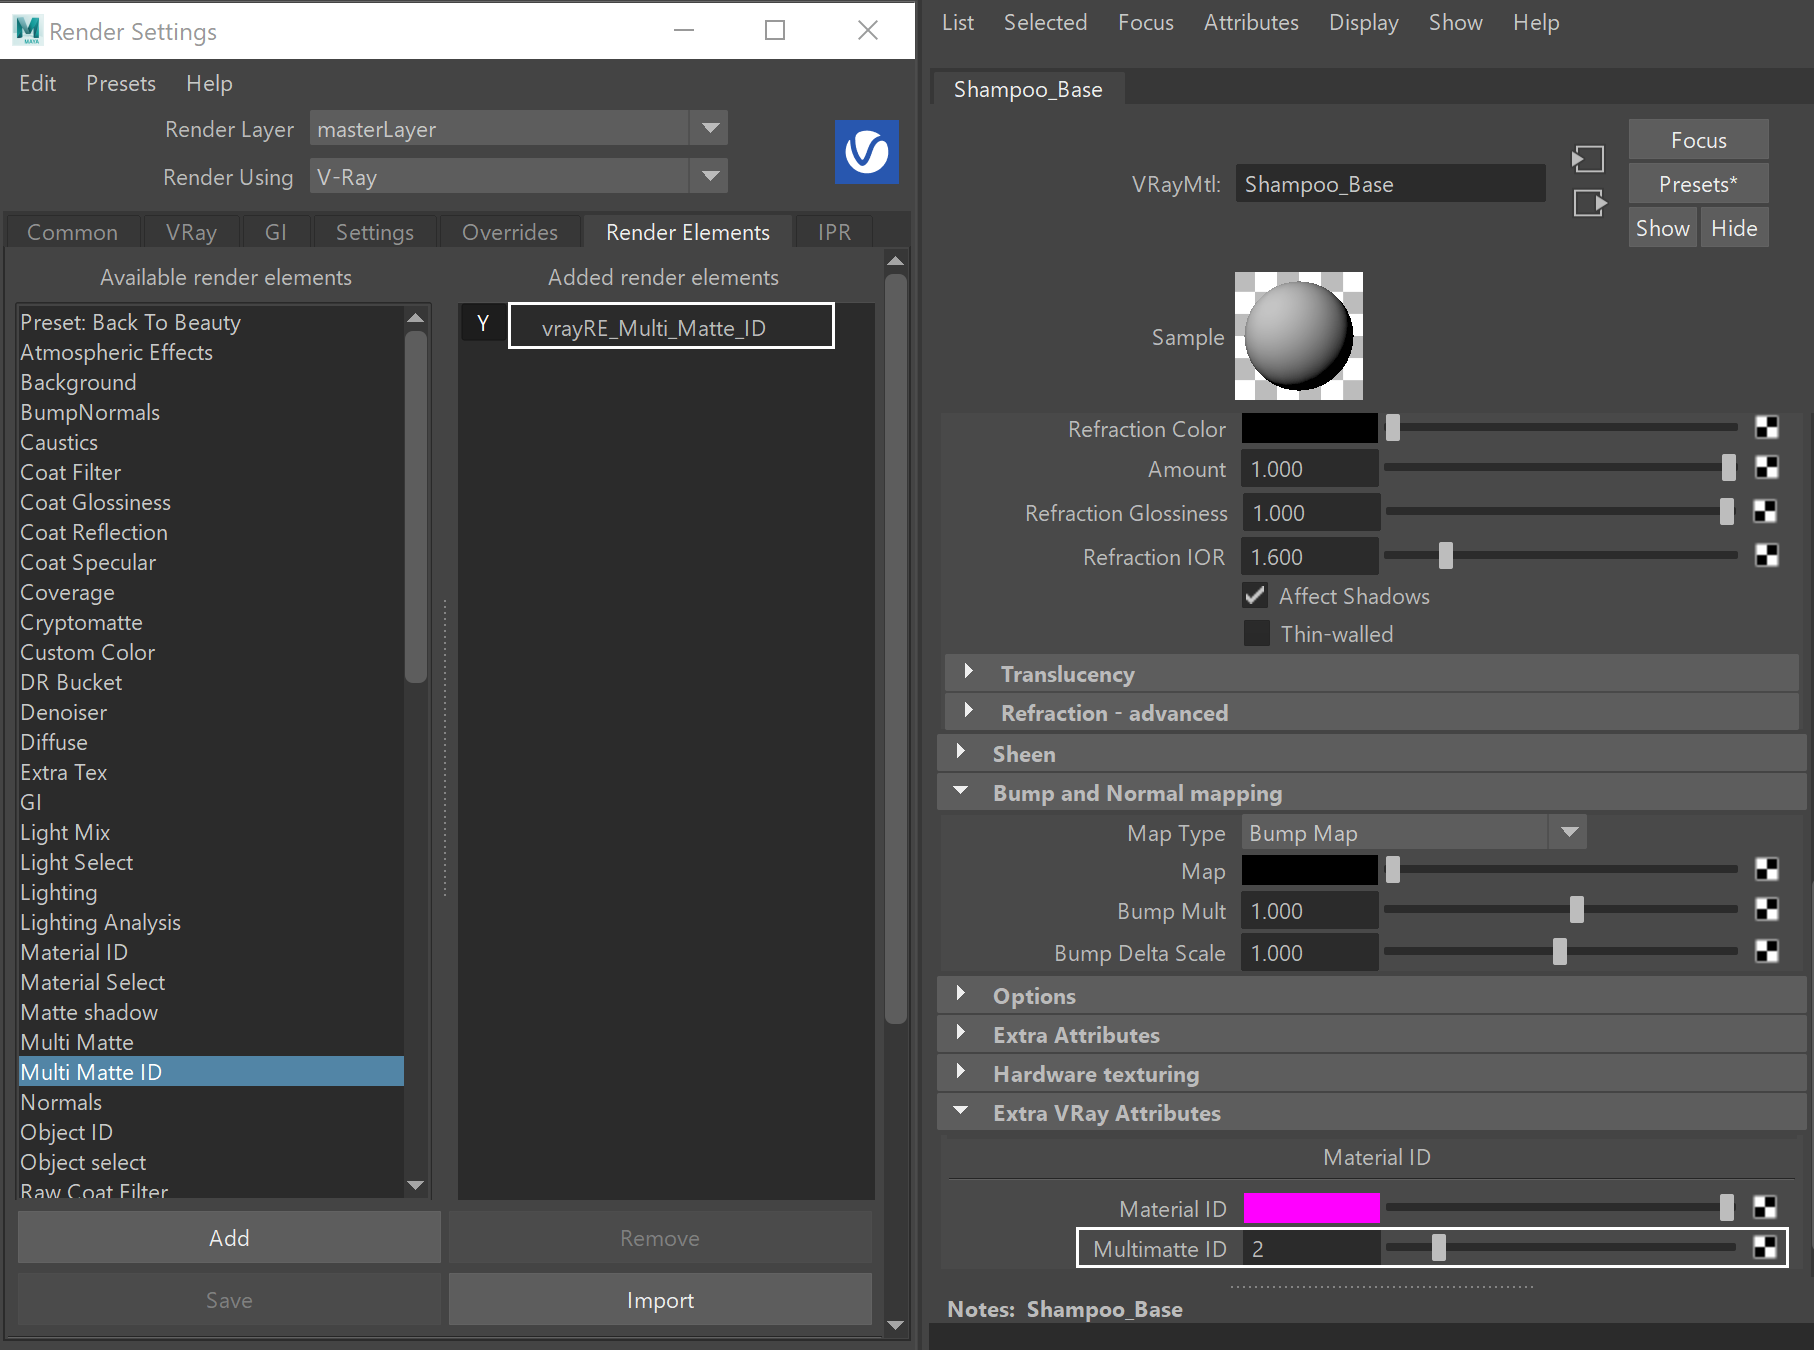Open texture map button for Refraction IOR

click(x=1767, y=556)
